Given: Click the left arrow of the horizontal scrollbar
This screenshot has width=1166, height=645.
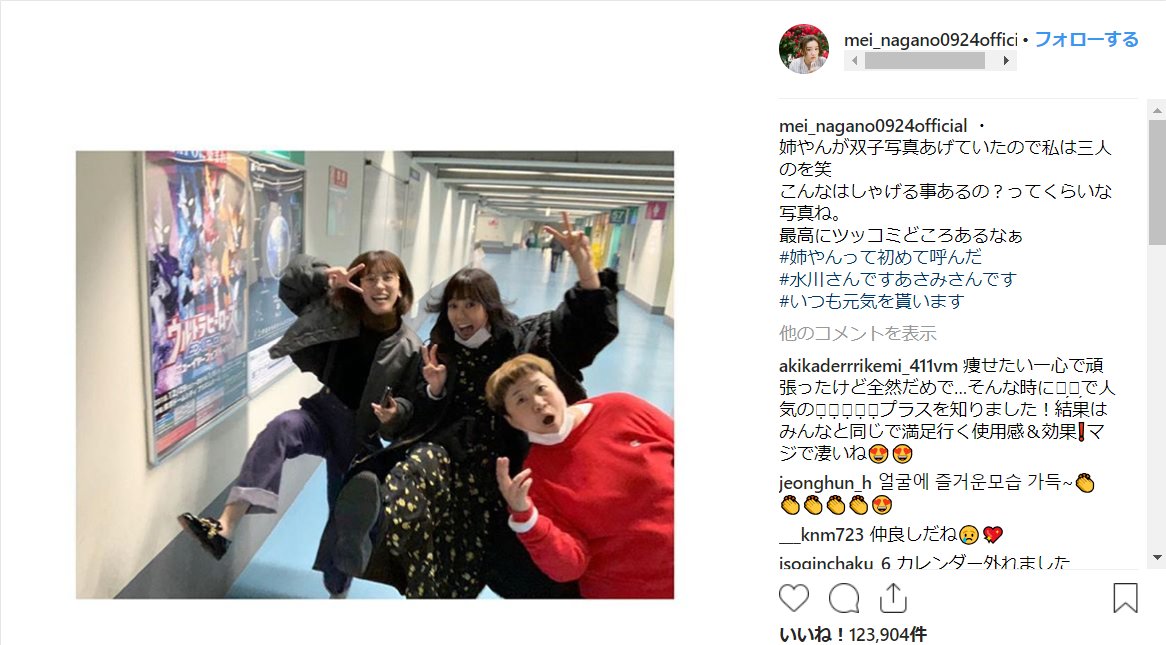Looking at the screenshot, I should click(x=854, y=61).
